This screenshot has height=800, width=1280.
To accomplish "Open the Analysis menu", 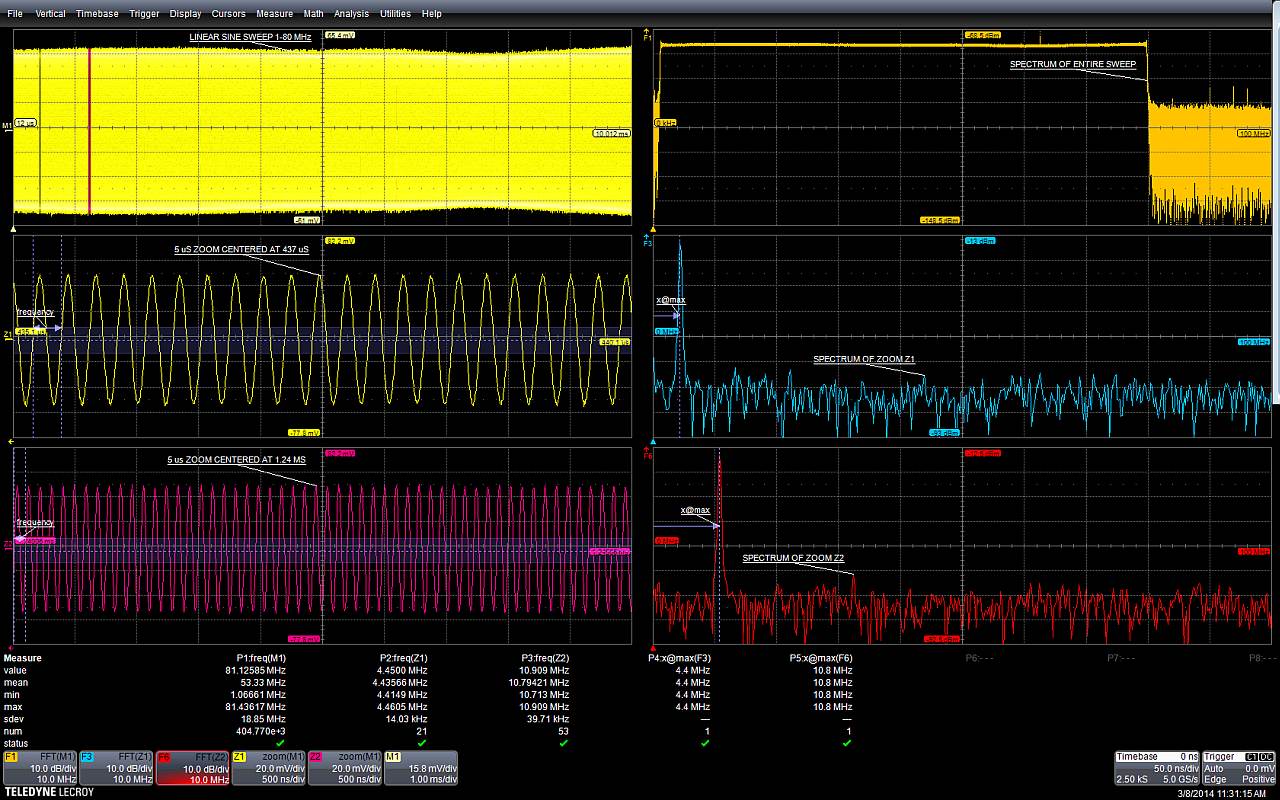I will [351, 14].
